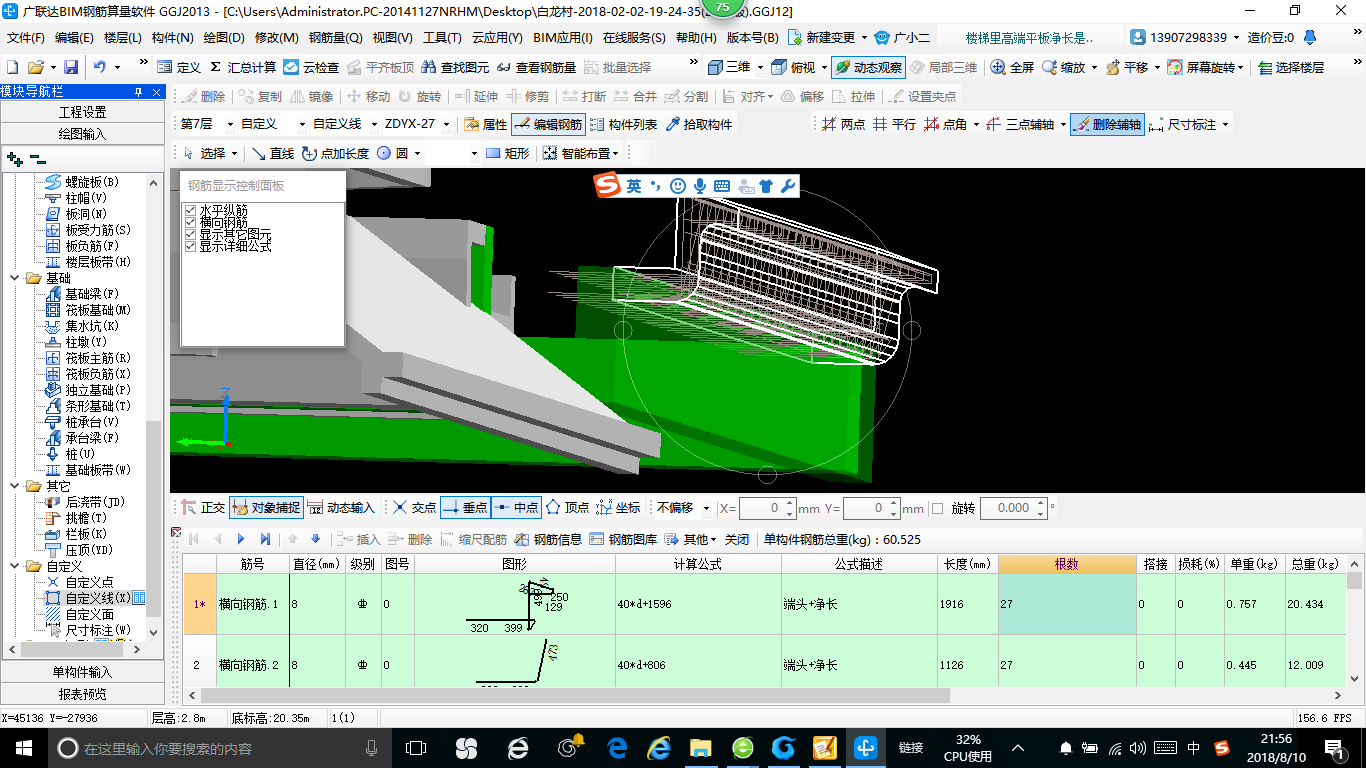Open the Windows Start menu
Viewport: 1366px width, 768px height.
click(22, 748)
